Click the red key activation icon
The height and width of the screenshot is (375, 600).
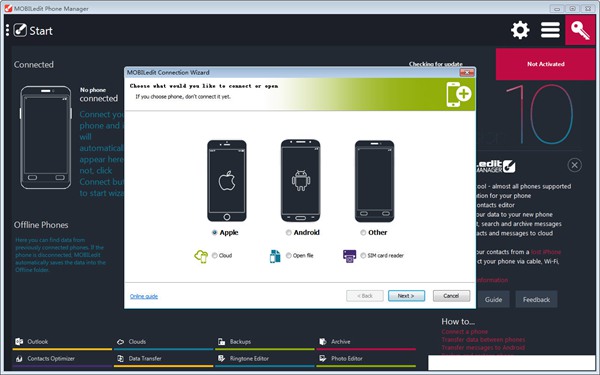pos(580,30)
